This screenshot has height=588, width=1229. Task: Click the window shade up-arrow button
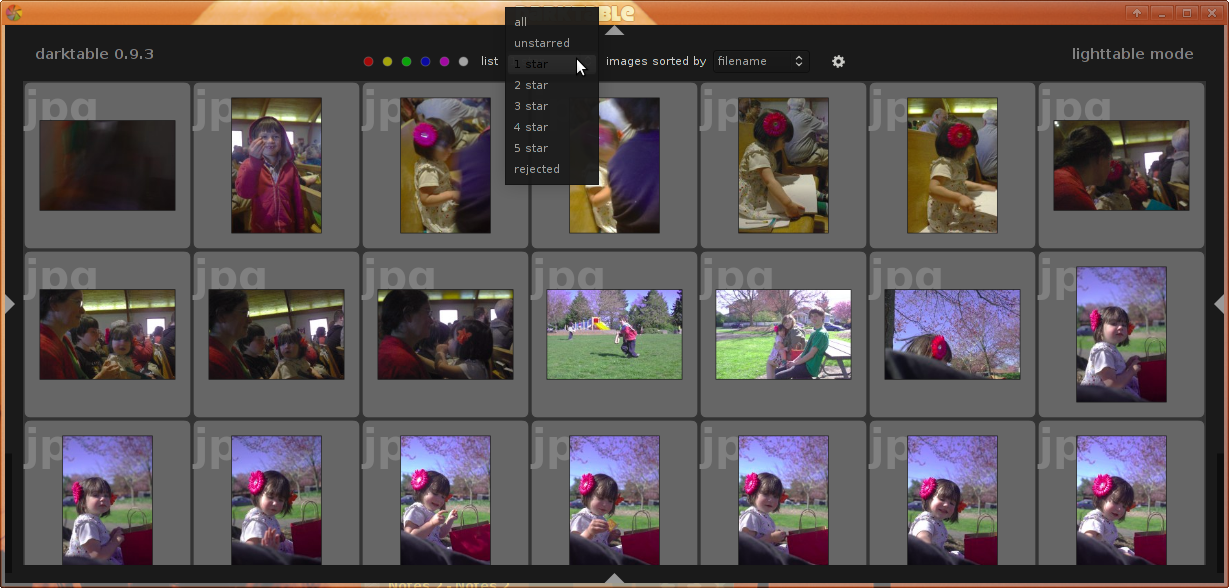(x=1137, y=13)
